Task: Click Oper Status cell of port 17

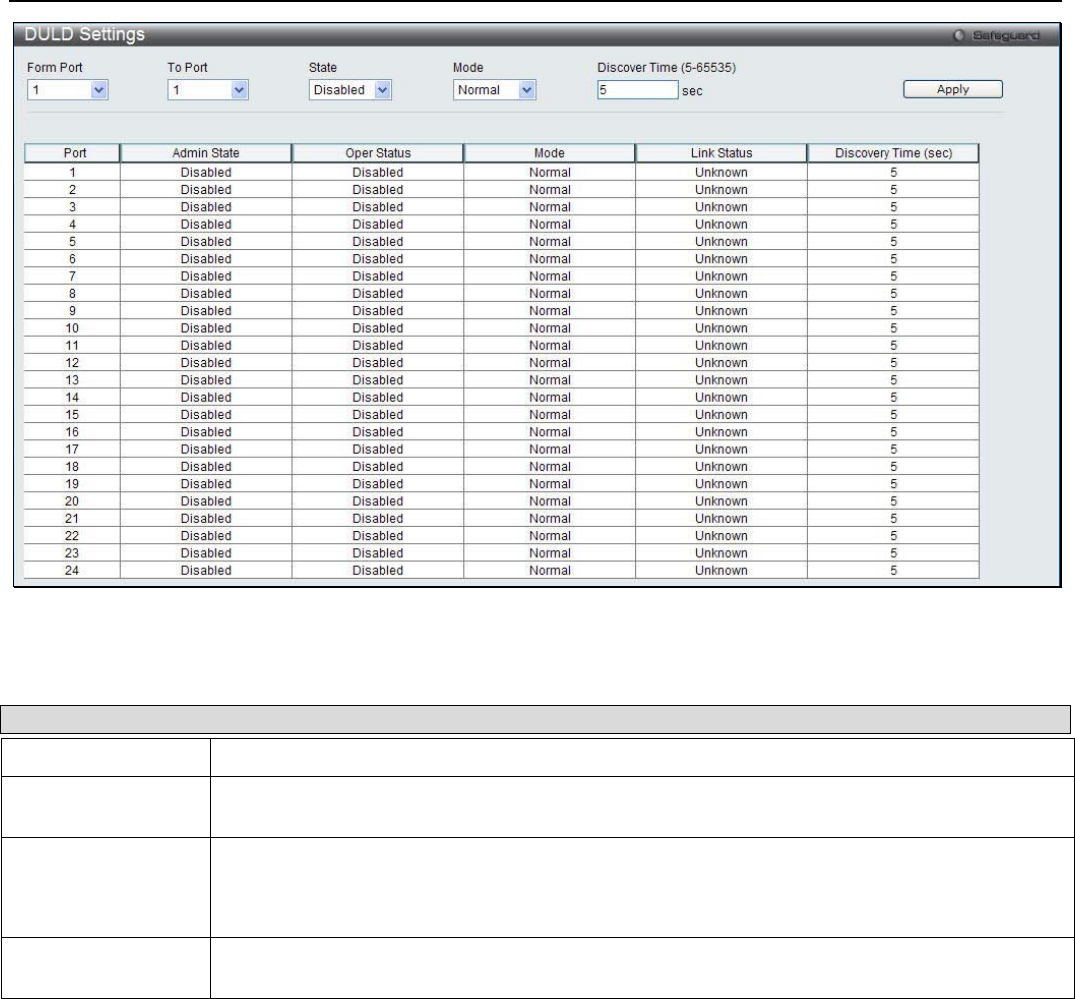Action: click(x=378, y=449)
